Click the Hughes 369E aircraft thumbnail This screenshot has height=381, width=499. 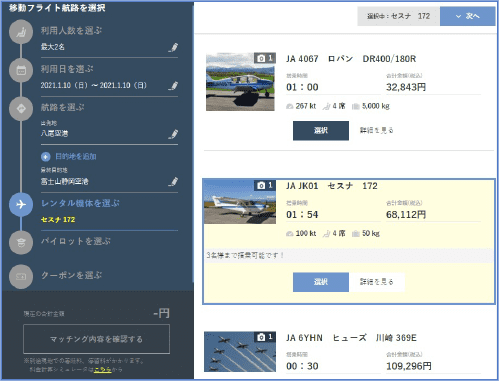click(240, 351)
